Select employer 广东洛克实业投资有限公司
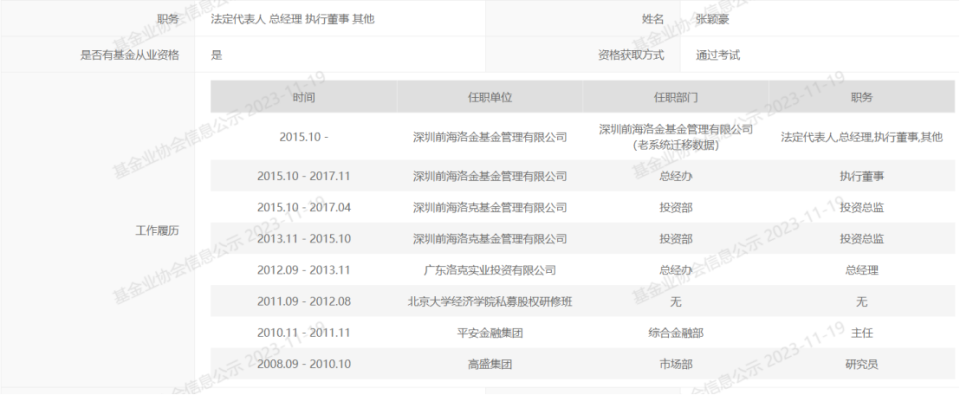 [x=490, y=270]
